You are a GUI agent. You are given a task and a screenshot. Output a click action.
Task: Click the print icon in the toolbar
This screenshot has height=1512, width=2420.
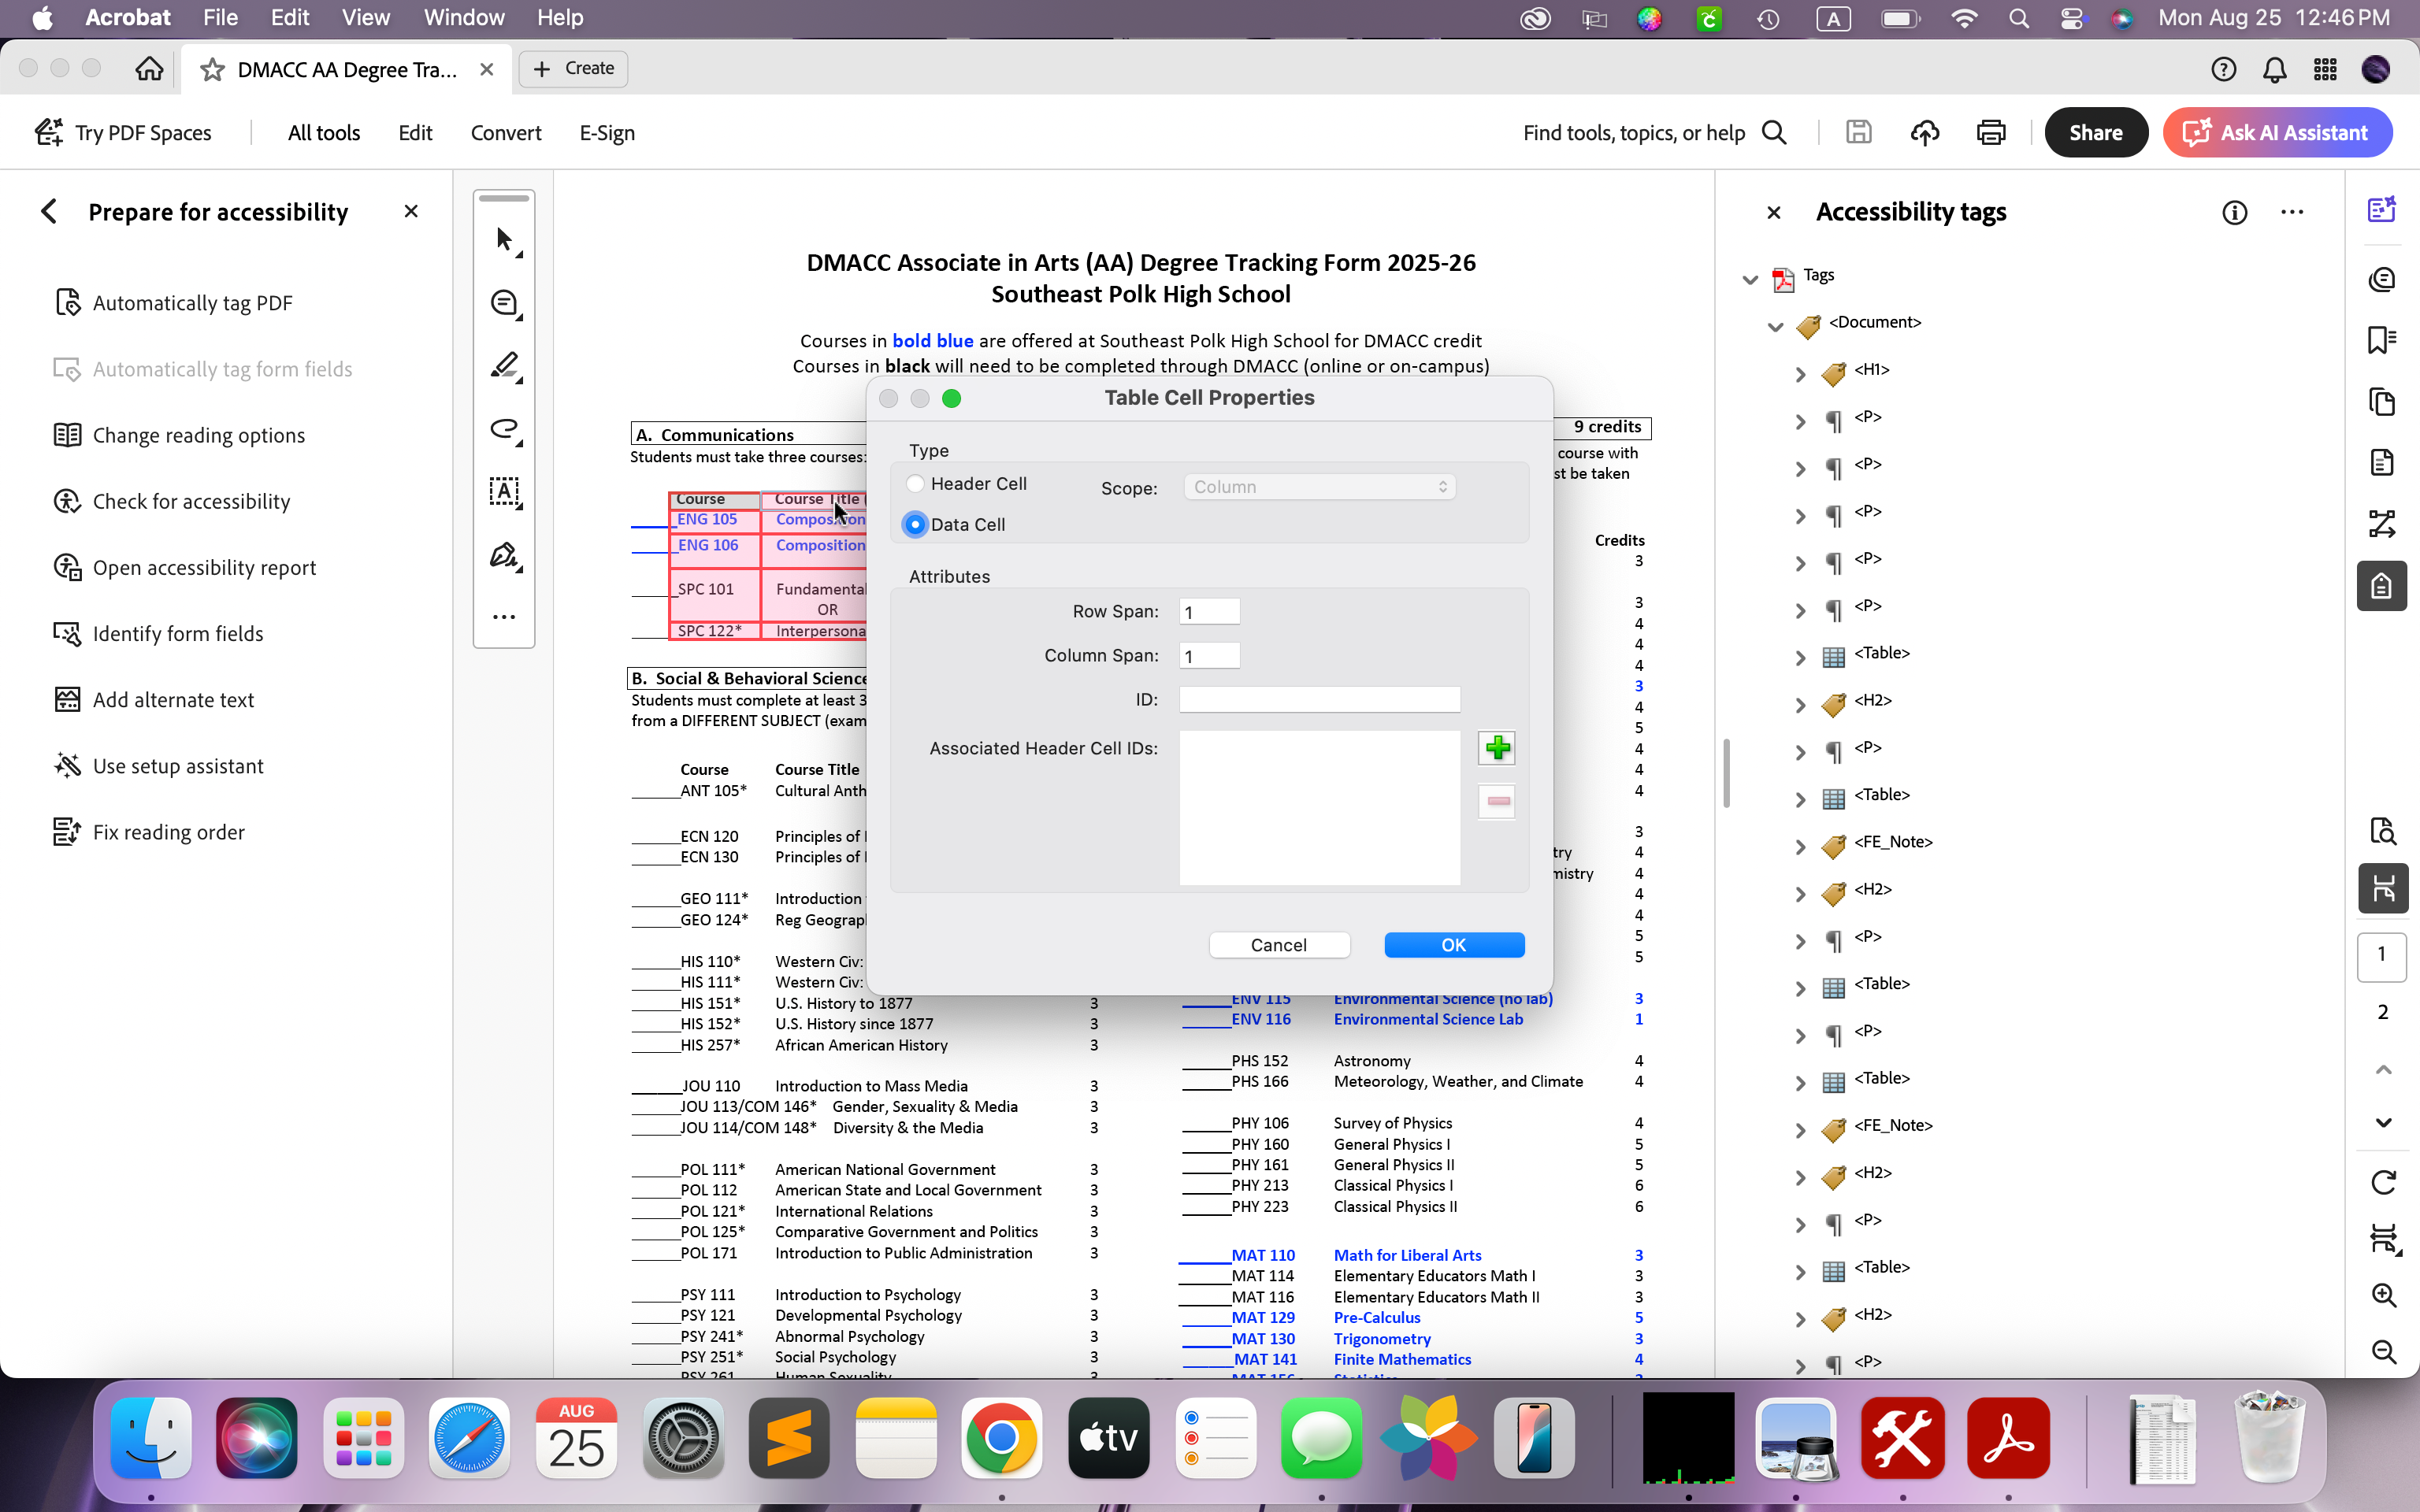pyautogui.click(x=1990, y=133)
